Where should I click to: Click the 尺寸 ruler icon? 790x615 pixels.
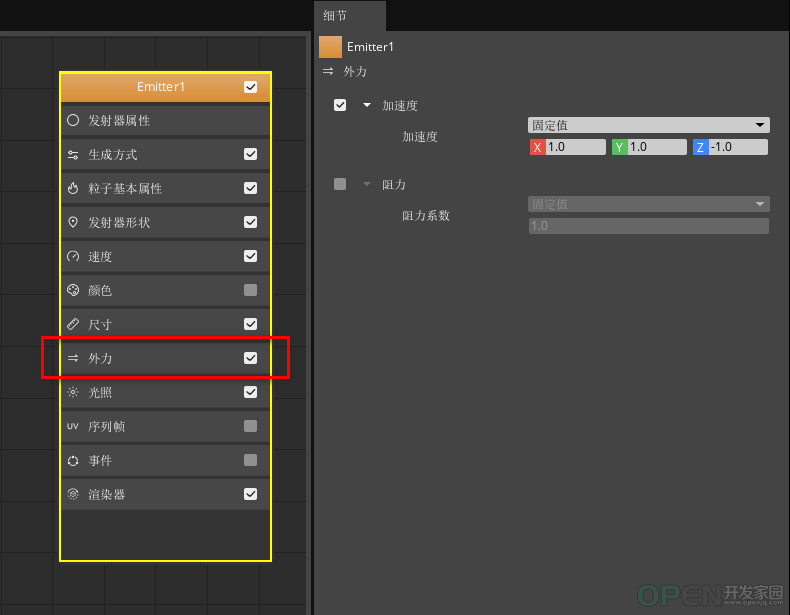[x=73, y=324]
